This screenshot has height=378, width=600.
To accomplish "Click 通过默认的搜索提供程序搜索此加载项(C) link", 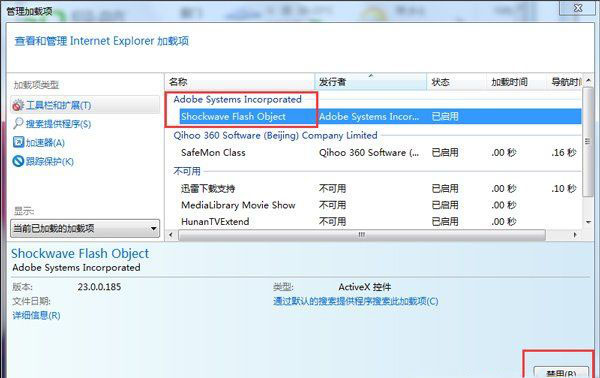I will (x=355, y=301).
